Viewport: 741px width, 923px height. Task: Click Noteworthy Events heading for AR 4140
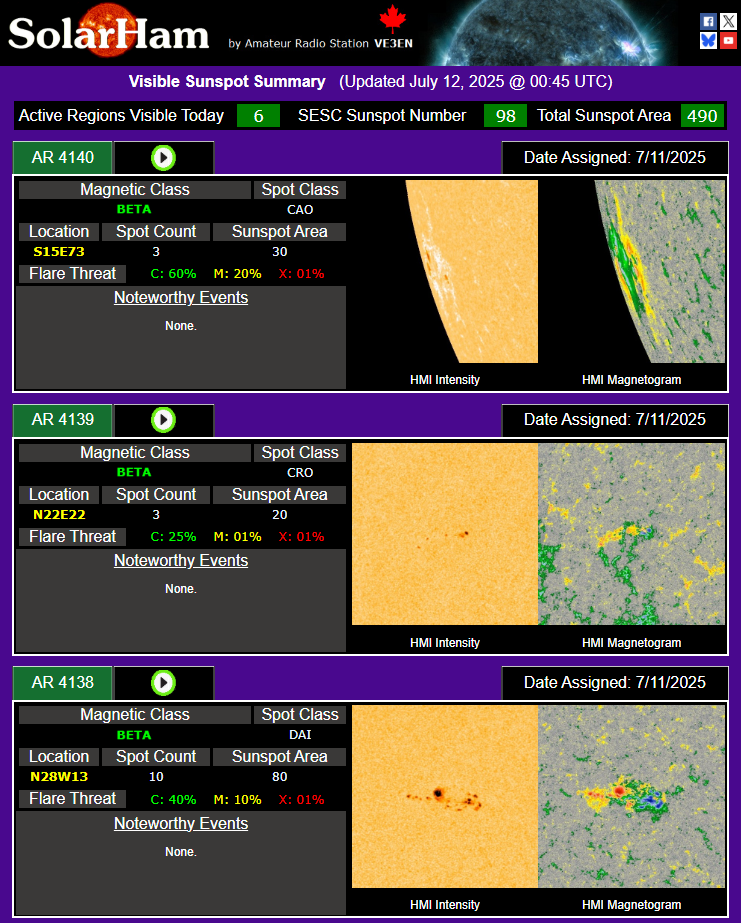point(181,298)
